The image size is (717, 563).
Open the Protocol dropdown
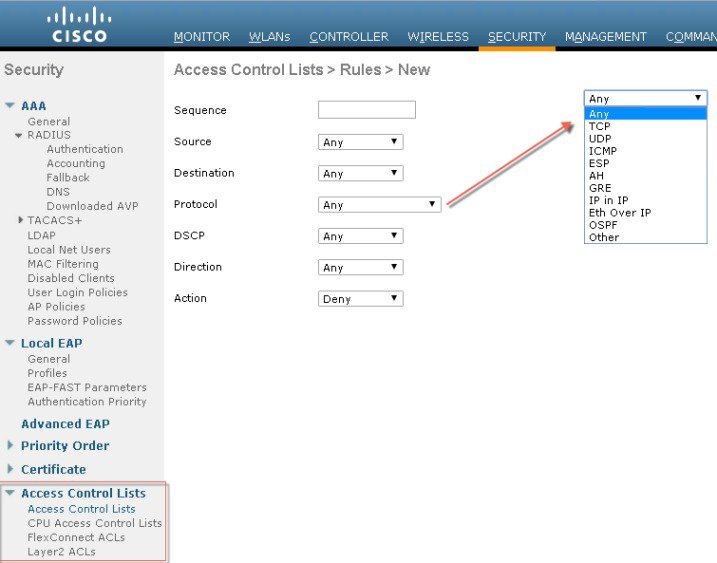[x=380, y=204]
